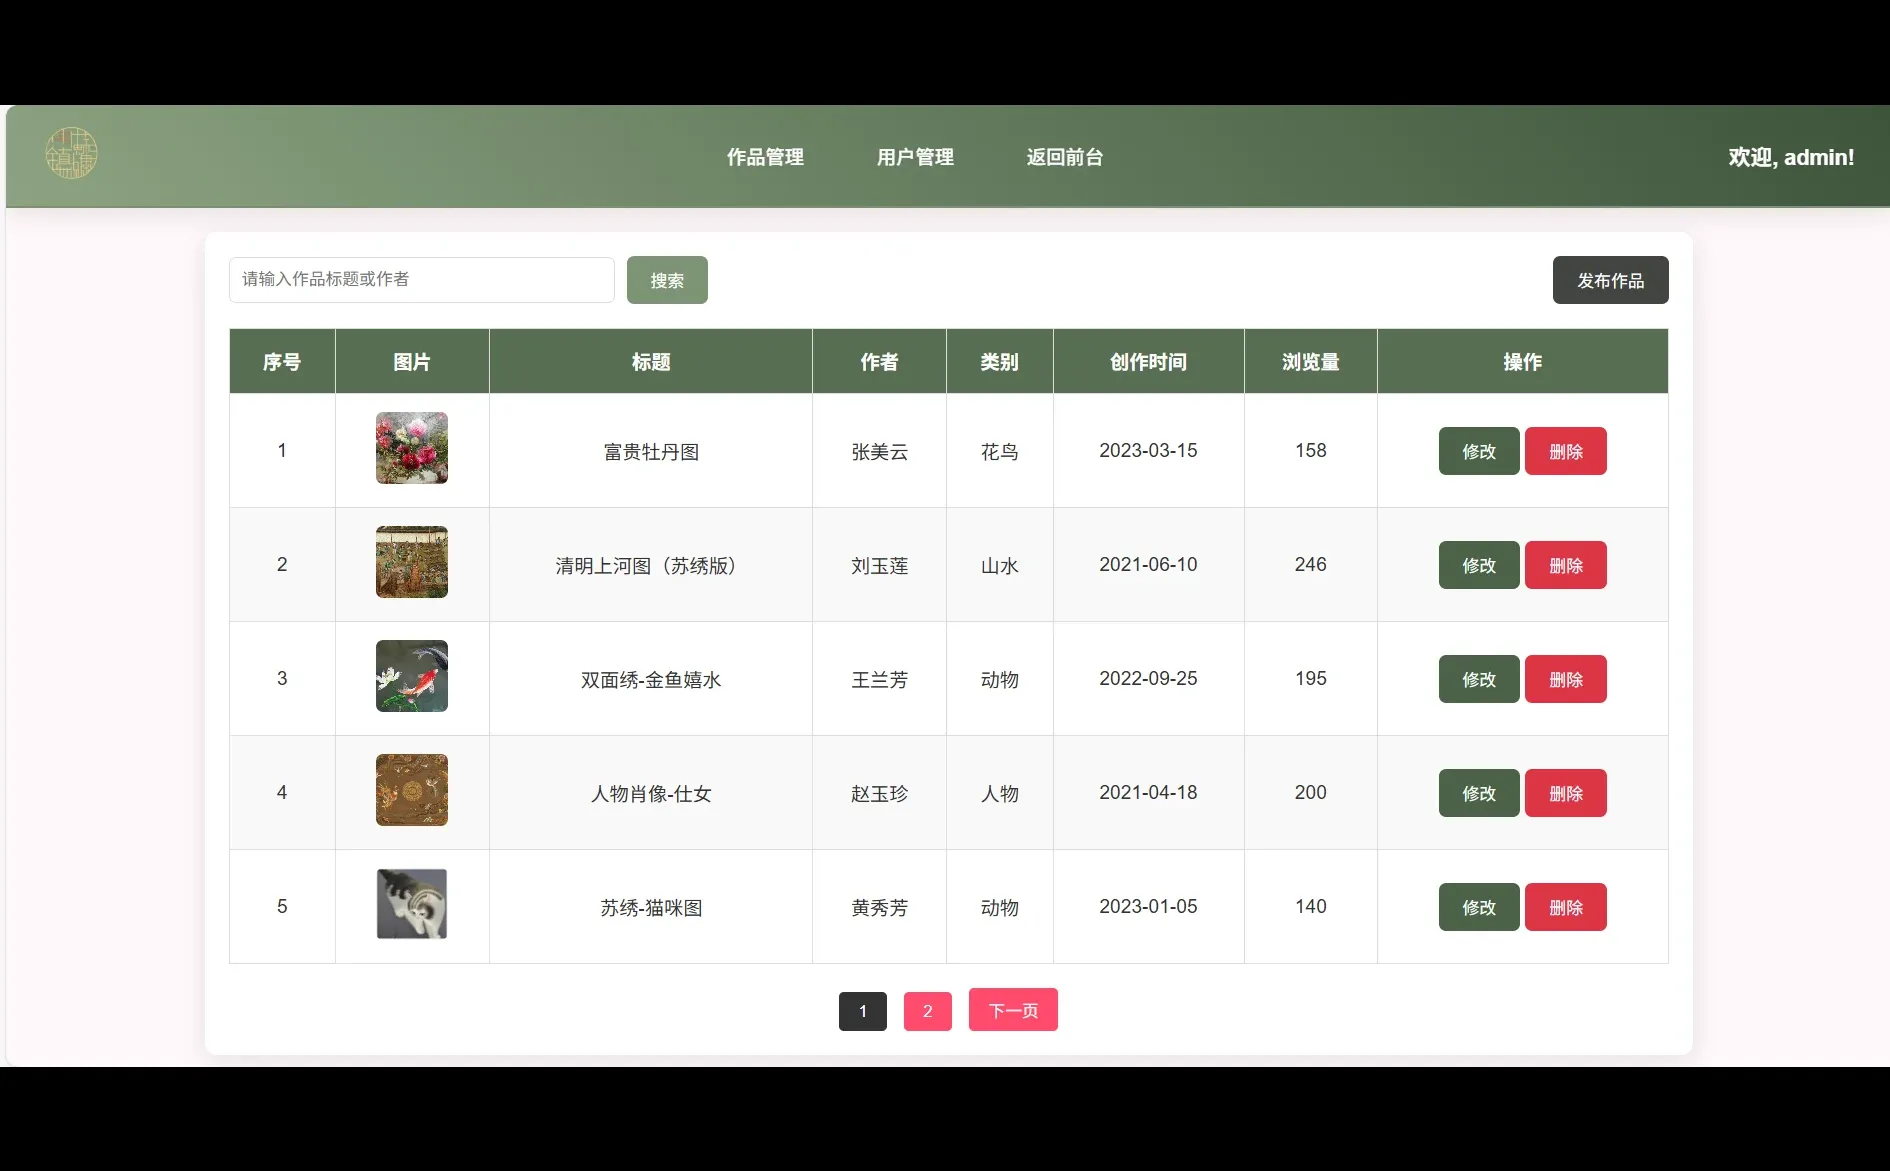Open the 作品管理 navigation menu
Image resolution: width=1890 pixels, height=1171 pixels.
click(765, 157)
